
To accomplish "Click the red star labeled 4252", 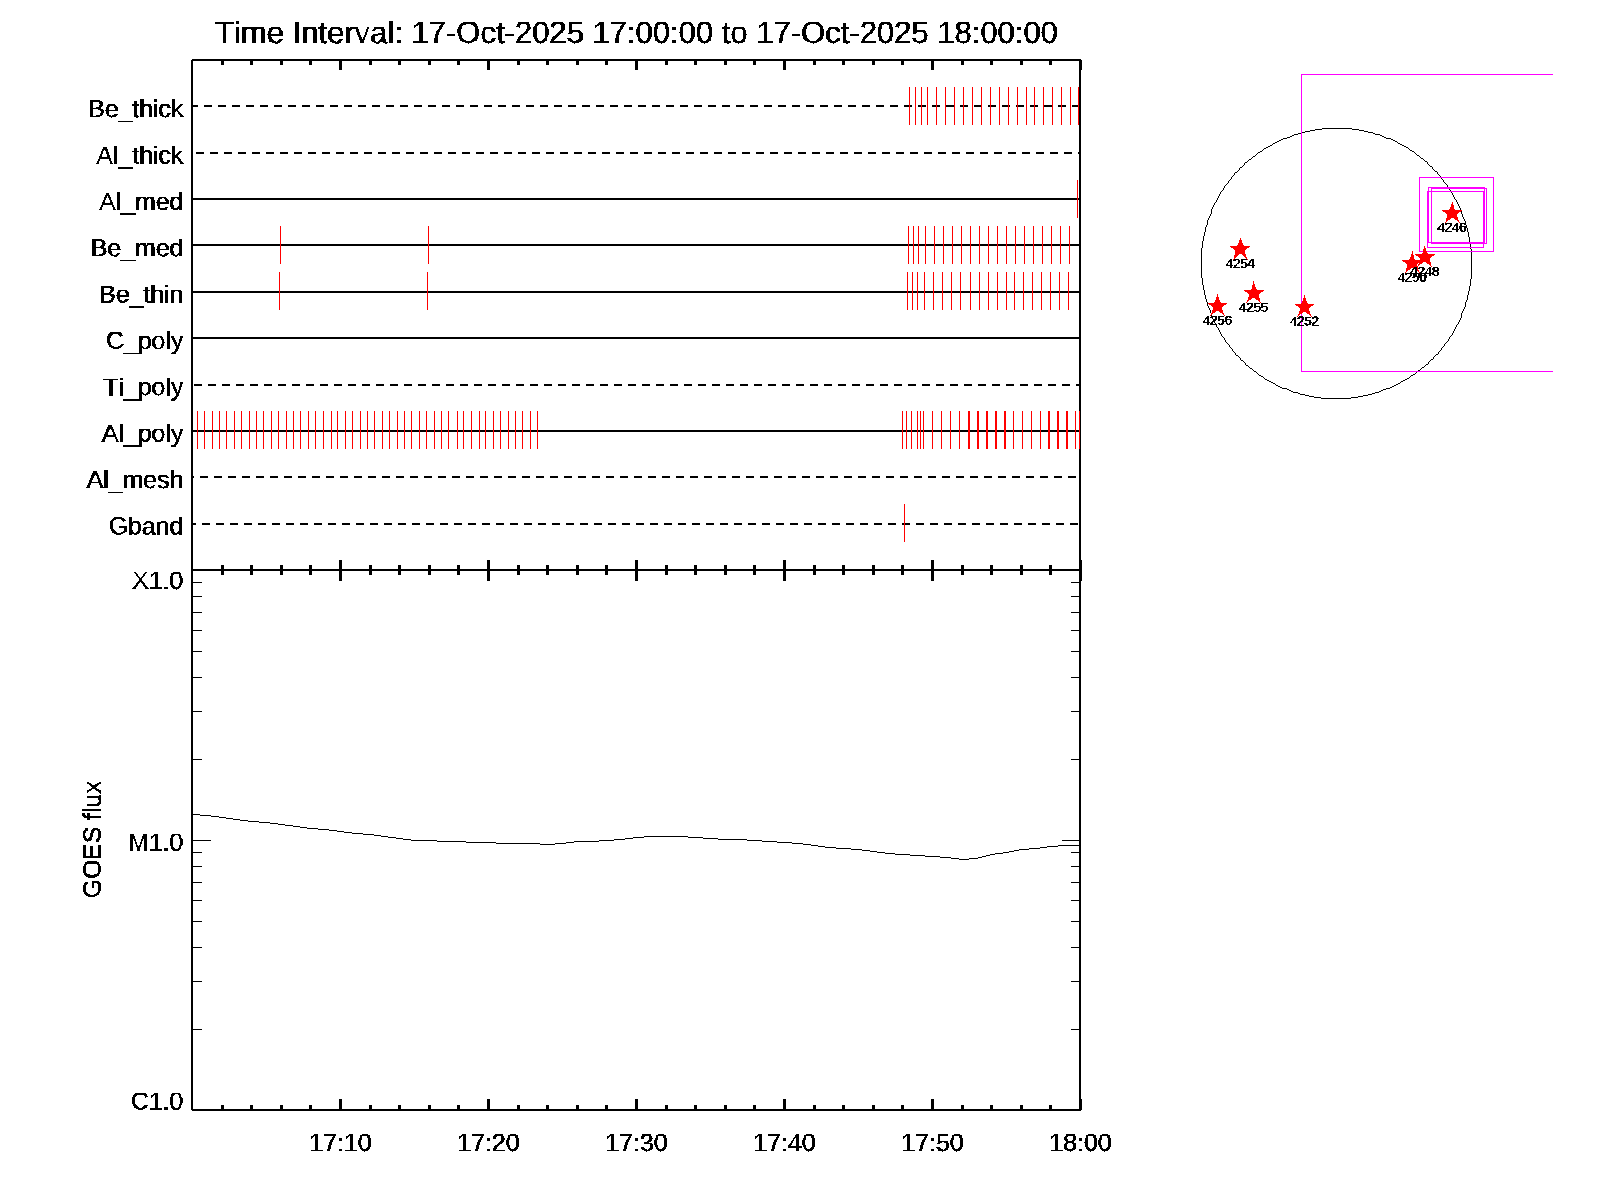I will point(1304,307).
